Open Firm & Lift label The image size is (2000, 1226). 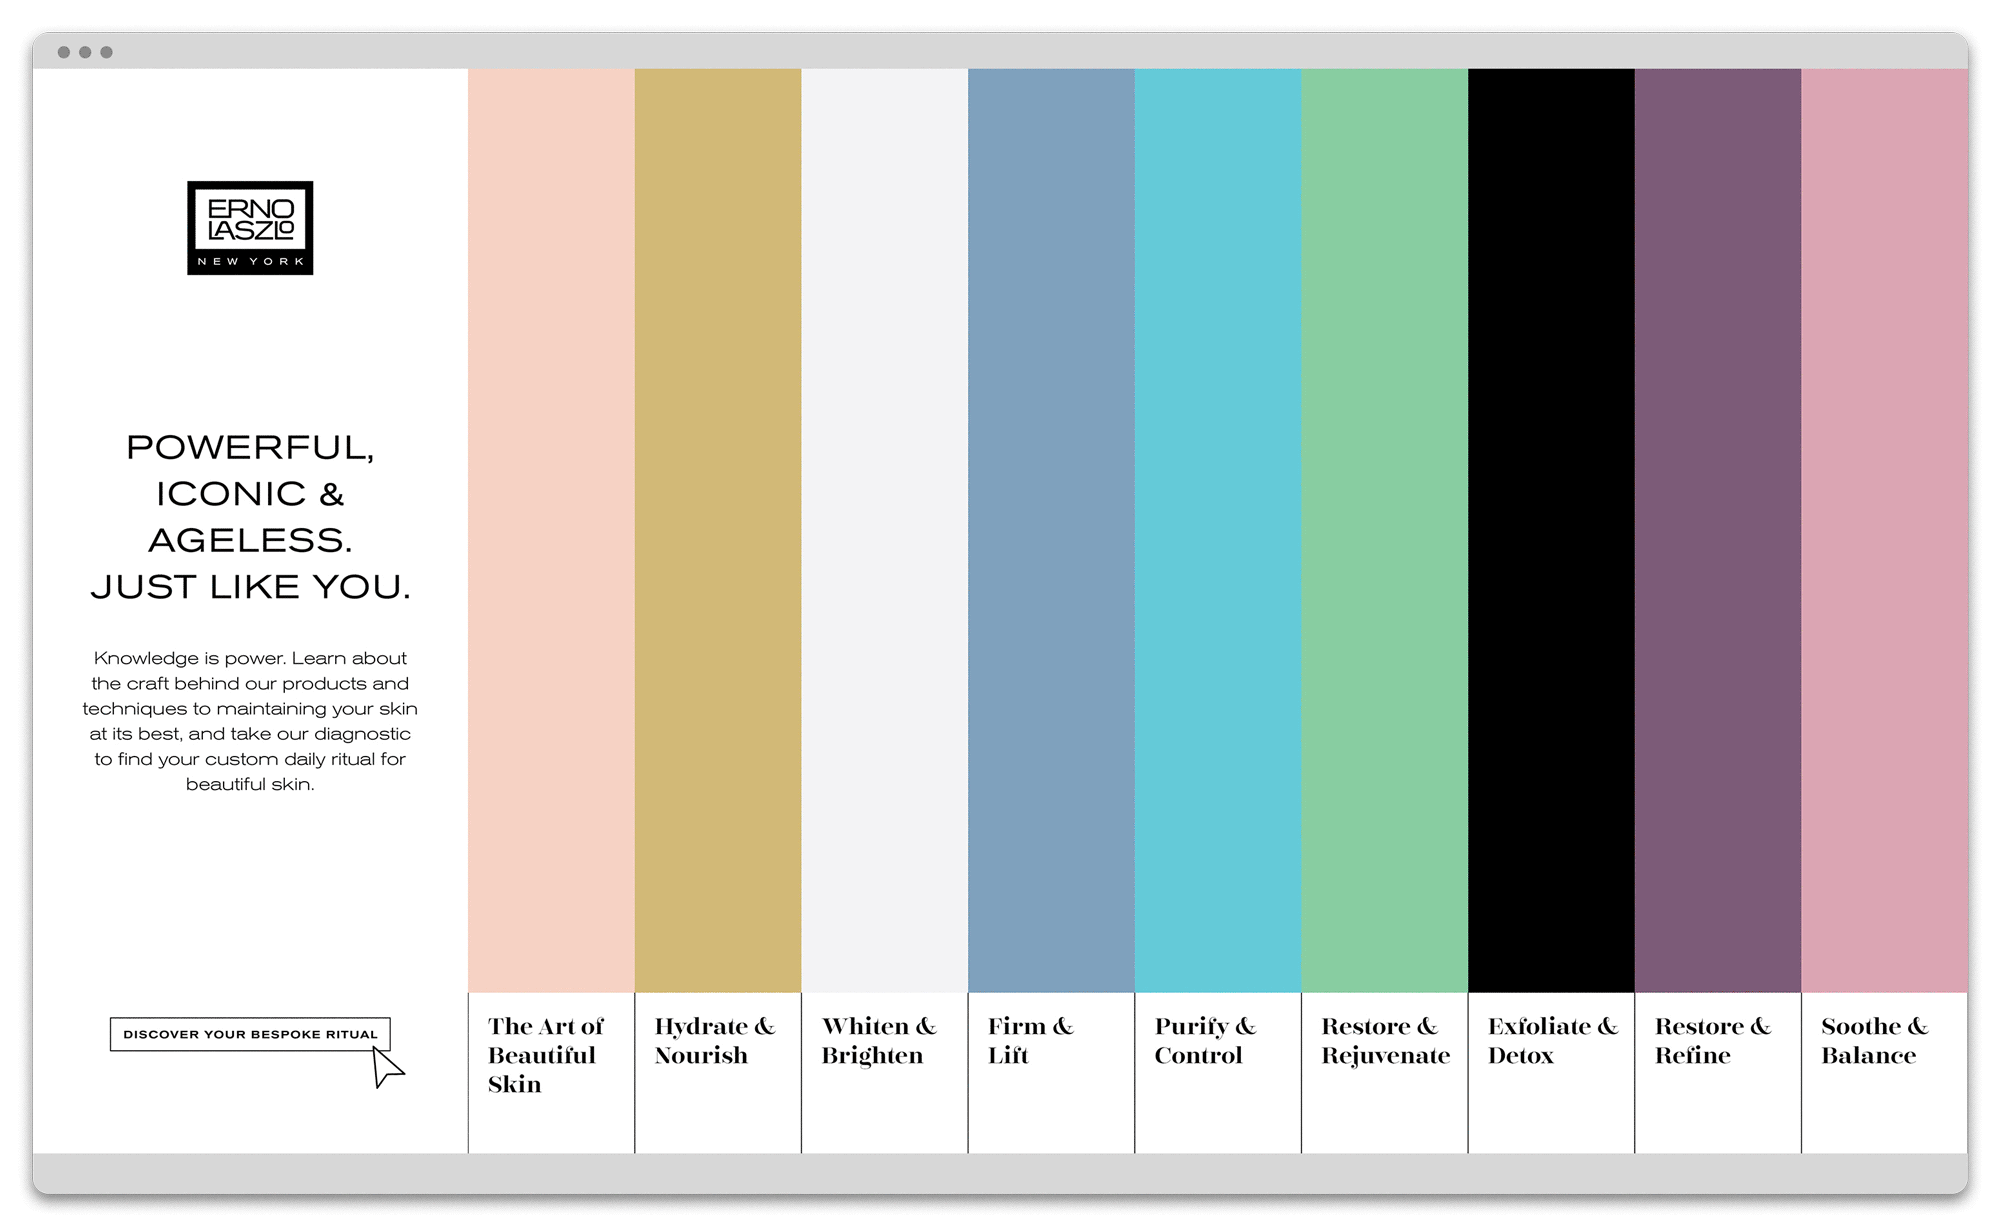1030,1040
